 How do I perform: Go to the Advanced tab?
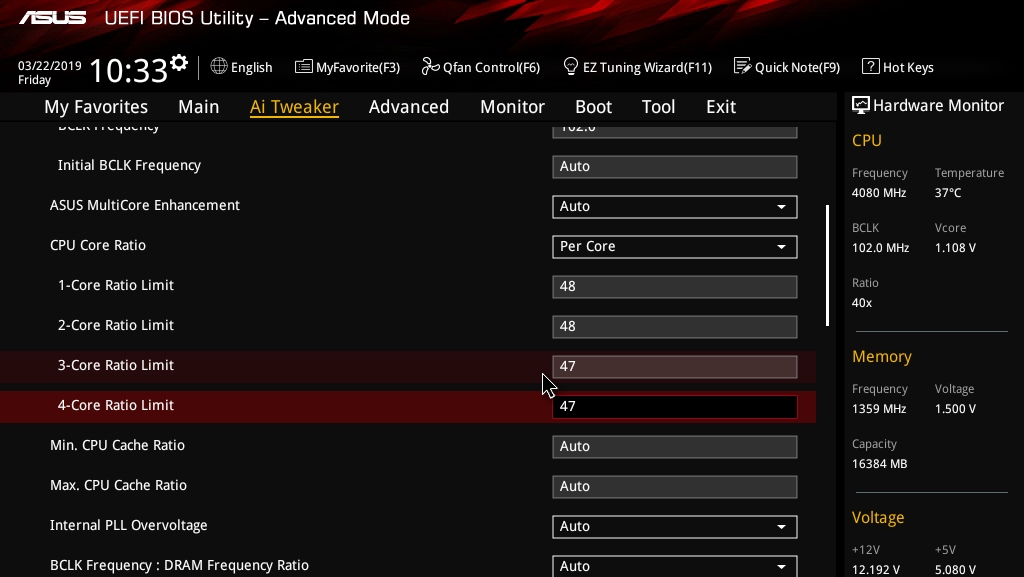pyautogui.click(x=409, y=107)
